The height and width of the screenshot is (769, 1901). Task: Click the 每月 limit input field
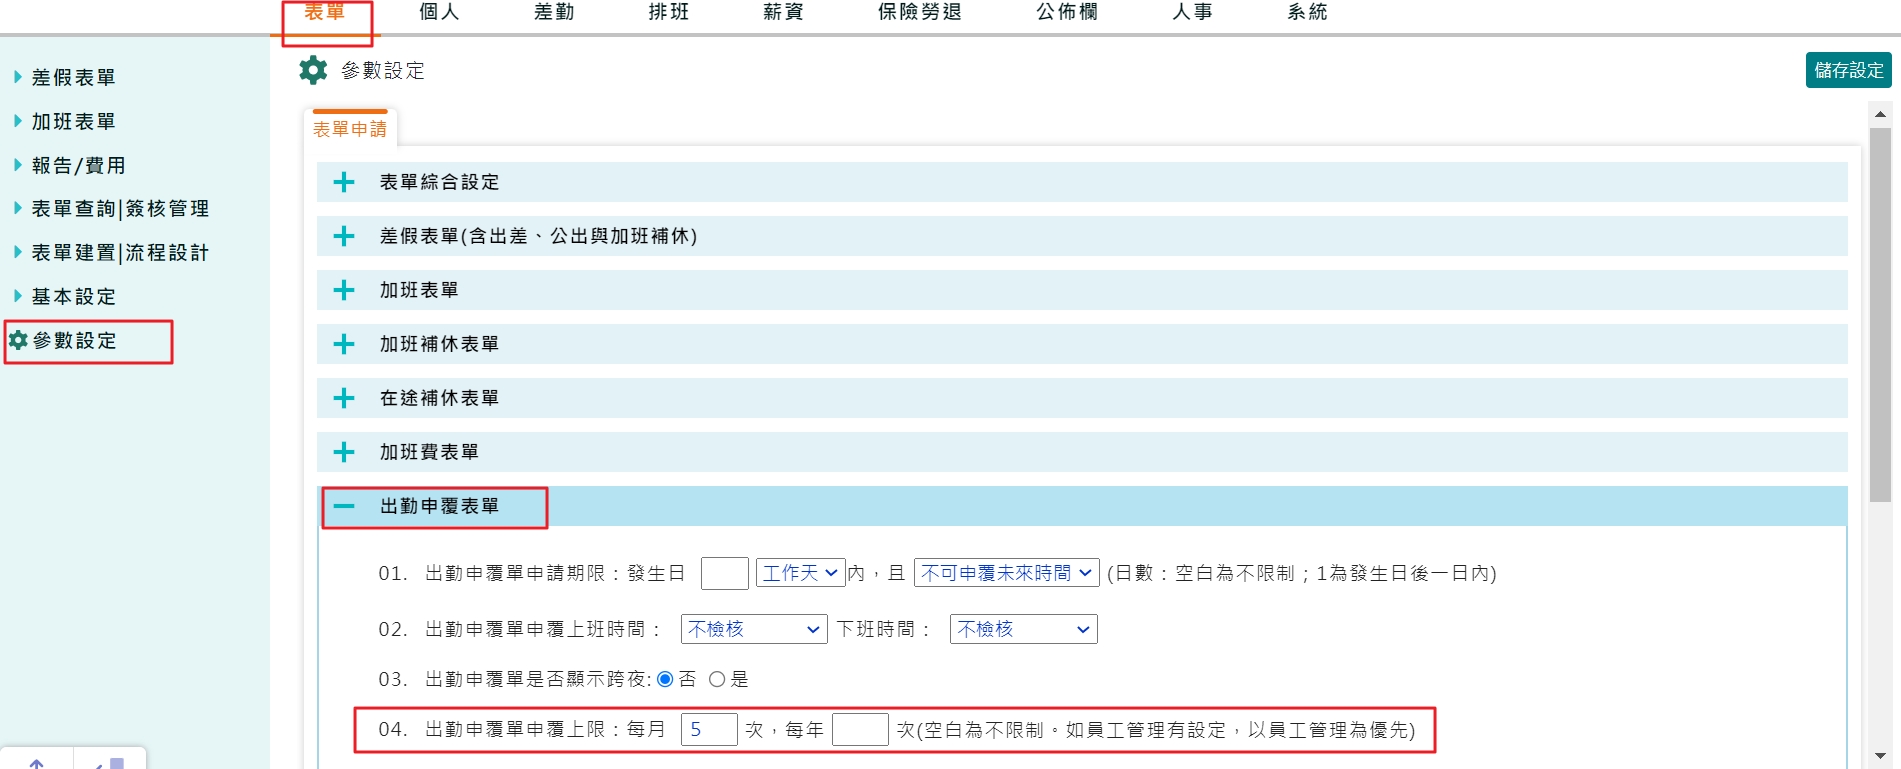point(709,729)
